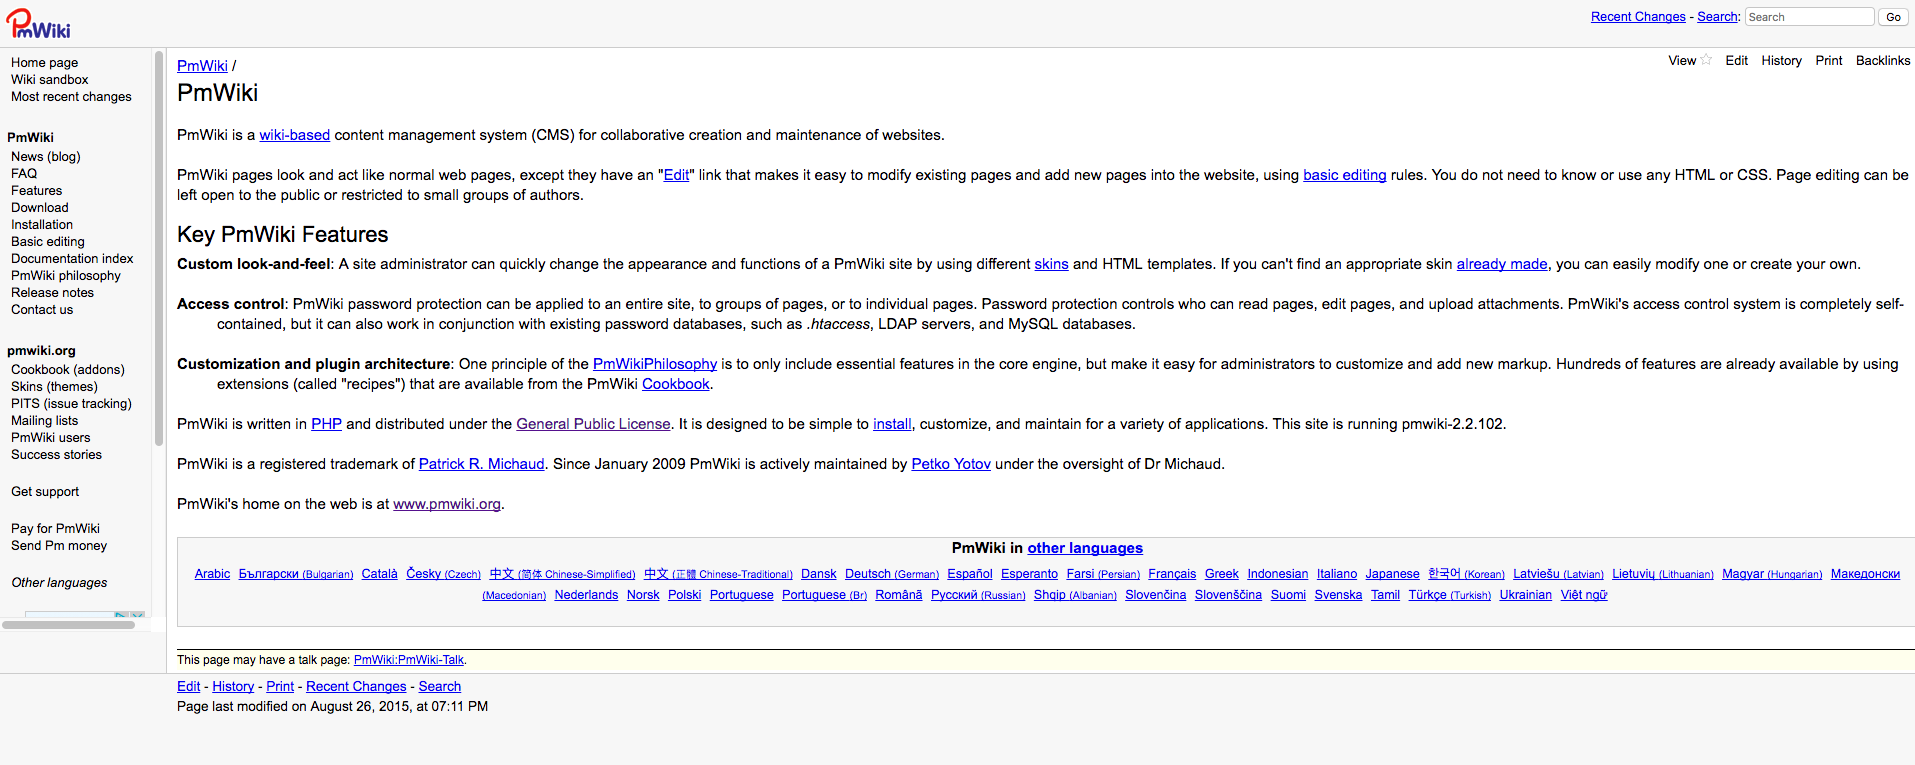Open Features in sidebar
Viewport: 1915px width, 765px height.
point(36,191)
